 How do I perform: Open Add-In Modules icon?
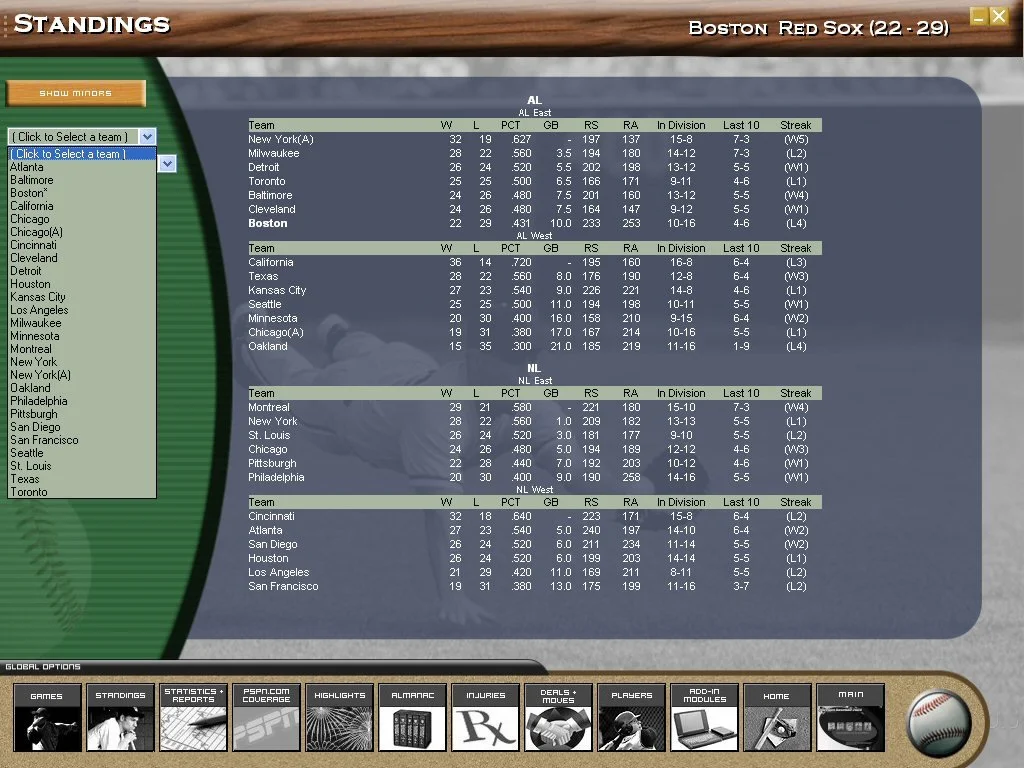[704, 717]
